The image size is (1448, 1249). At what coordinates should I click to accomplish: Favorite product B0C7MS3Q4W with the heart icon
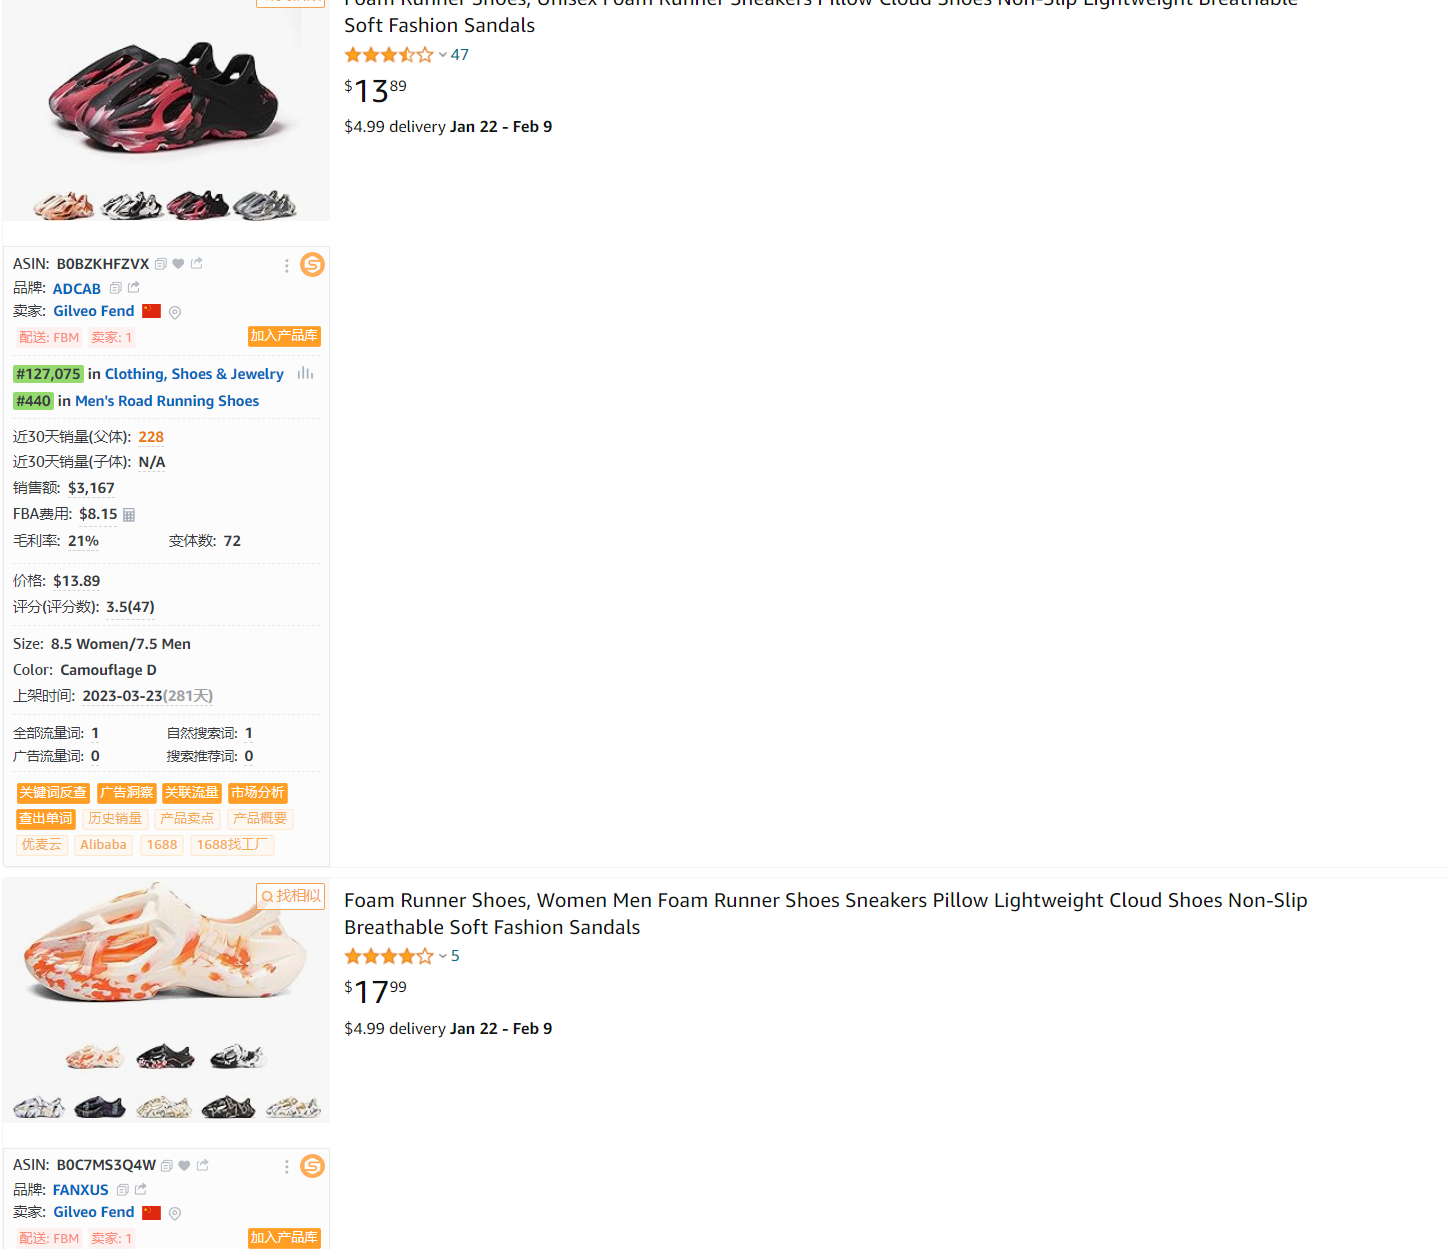point(184,1166)
